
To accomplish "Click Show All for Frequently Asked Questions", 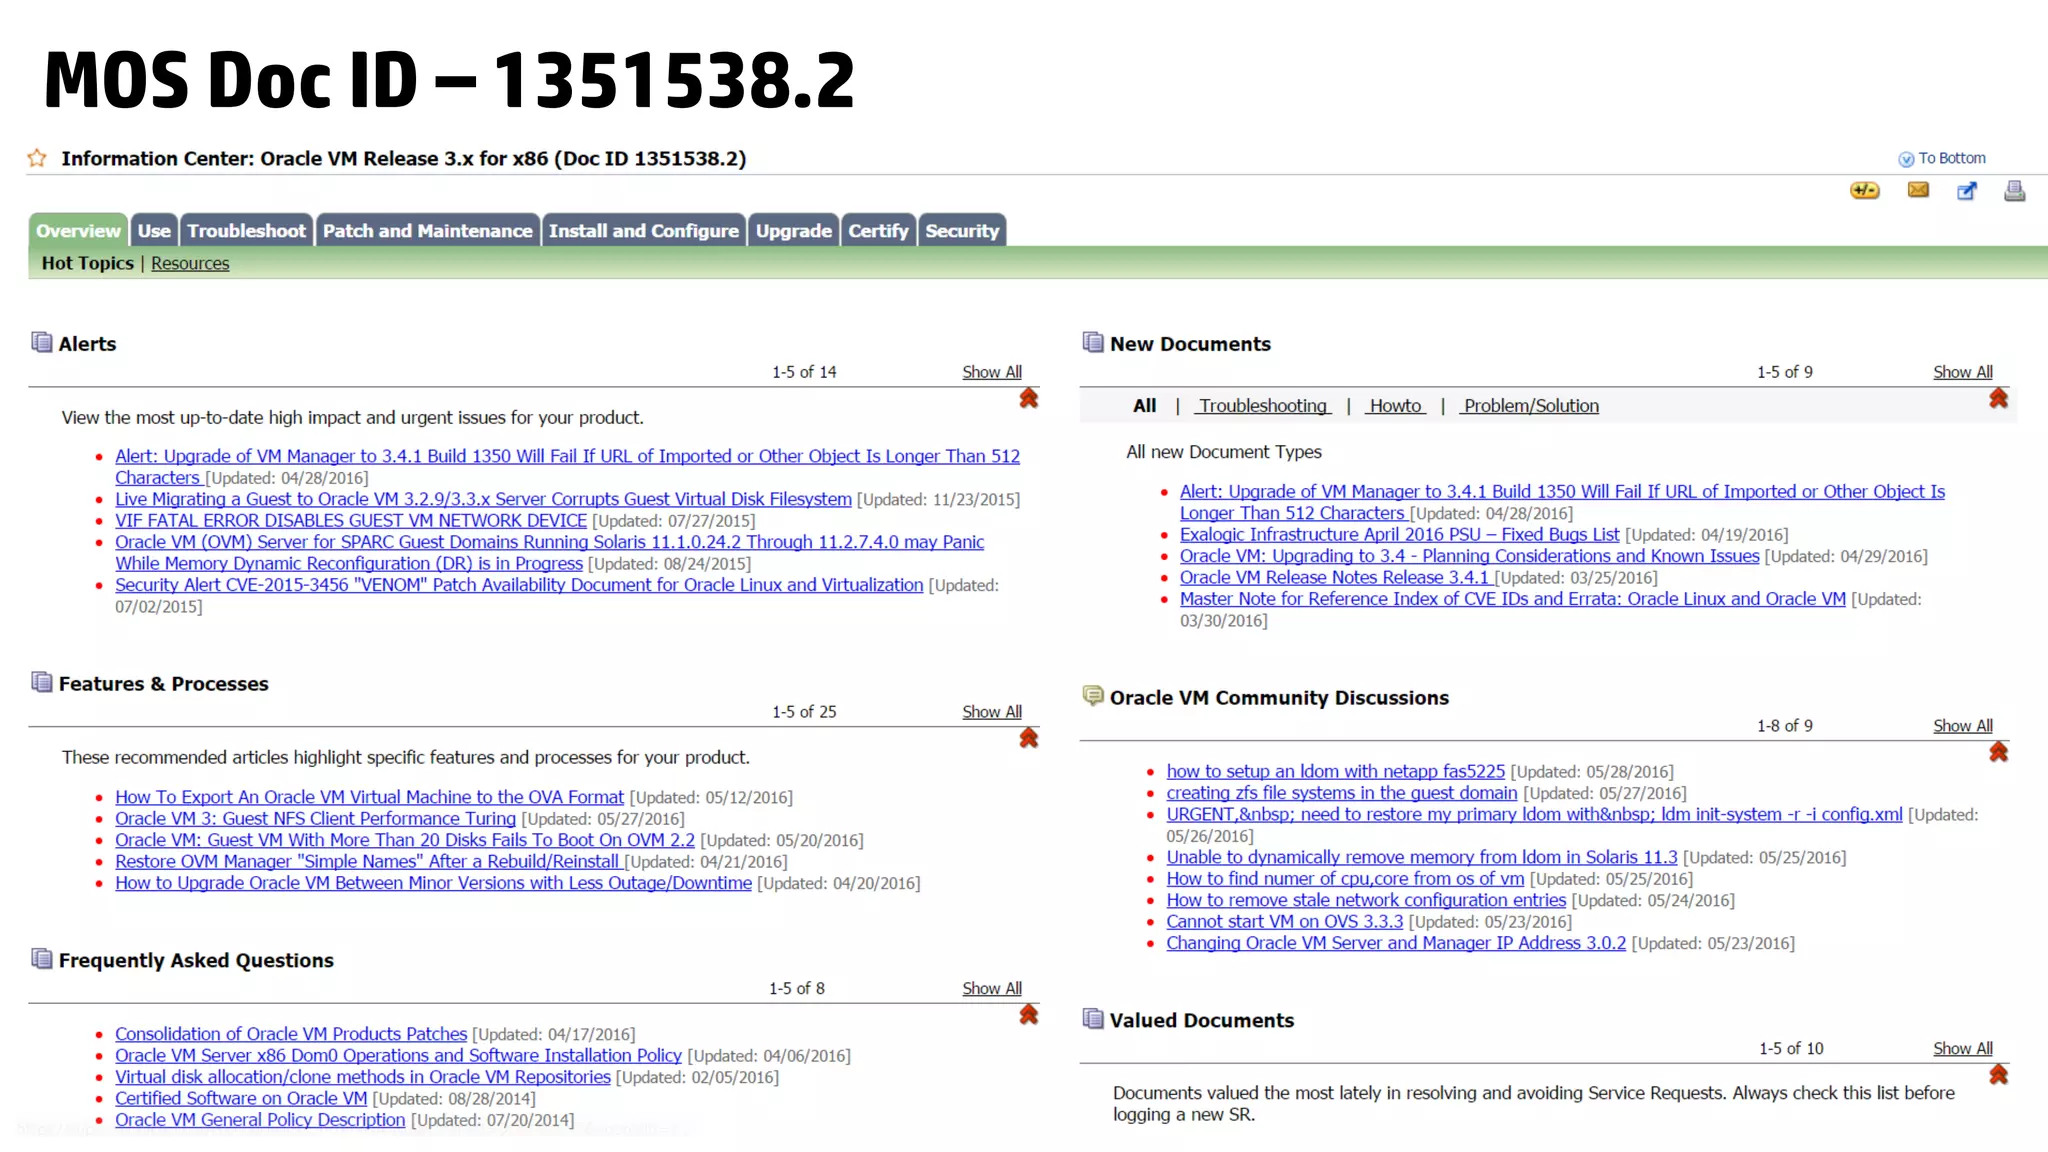I will coord(992,988).
